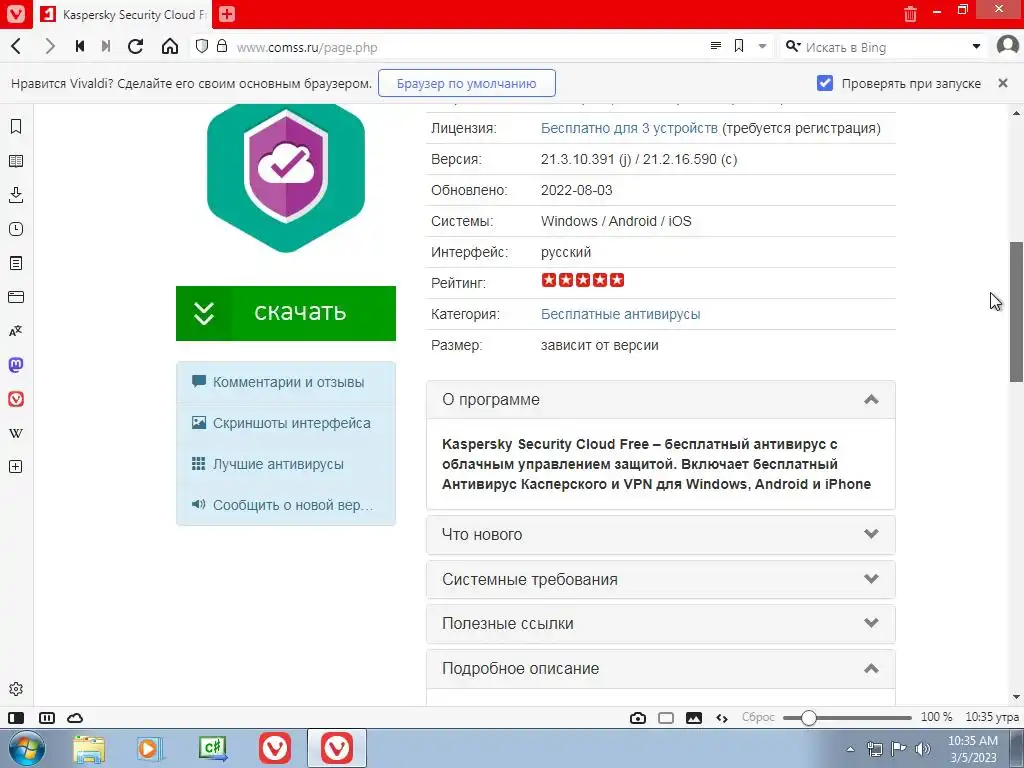Open the tracker blocker shield icon

(202, 46)
